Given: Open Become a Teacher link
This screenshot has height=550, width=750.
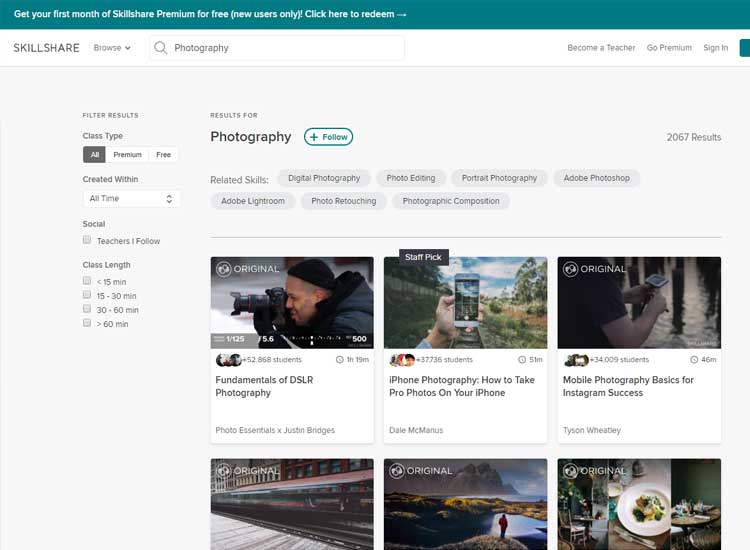Looking at the screenshot, I should [601, 48].
